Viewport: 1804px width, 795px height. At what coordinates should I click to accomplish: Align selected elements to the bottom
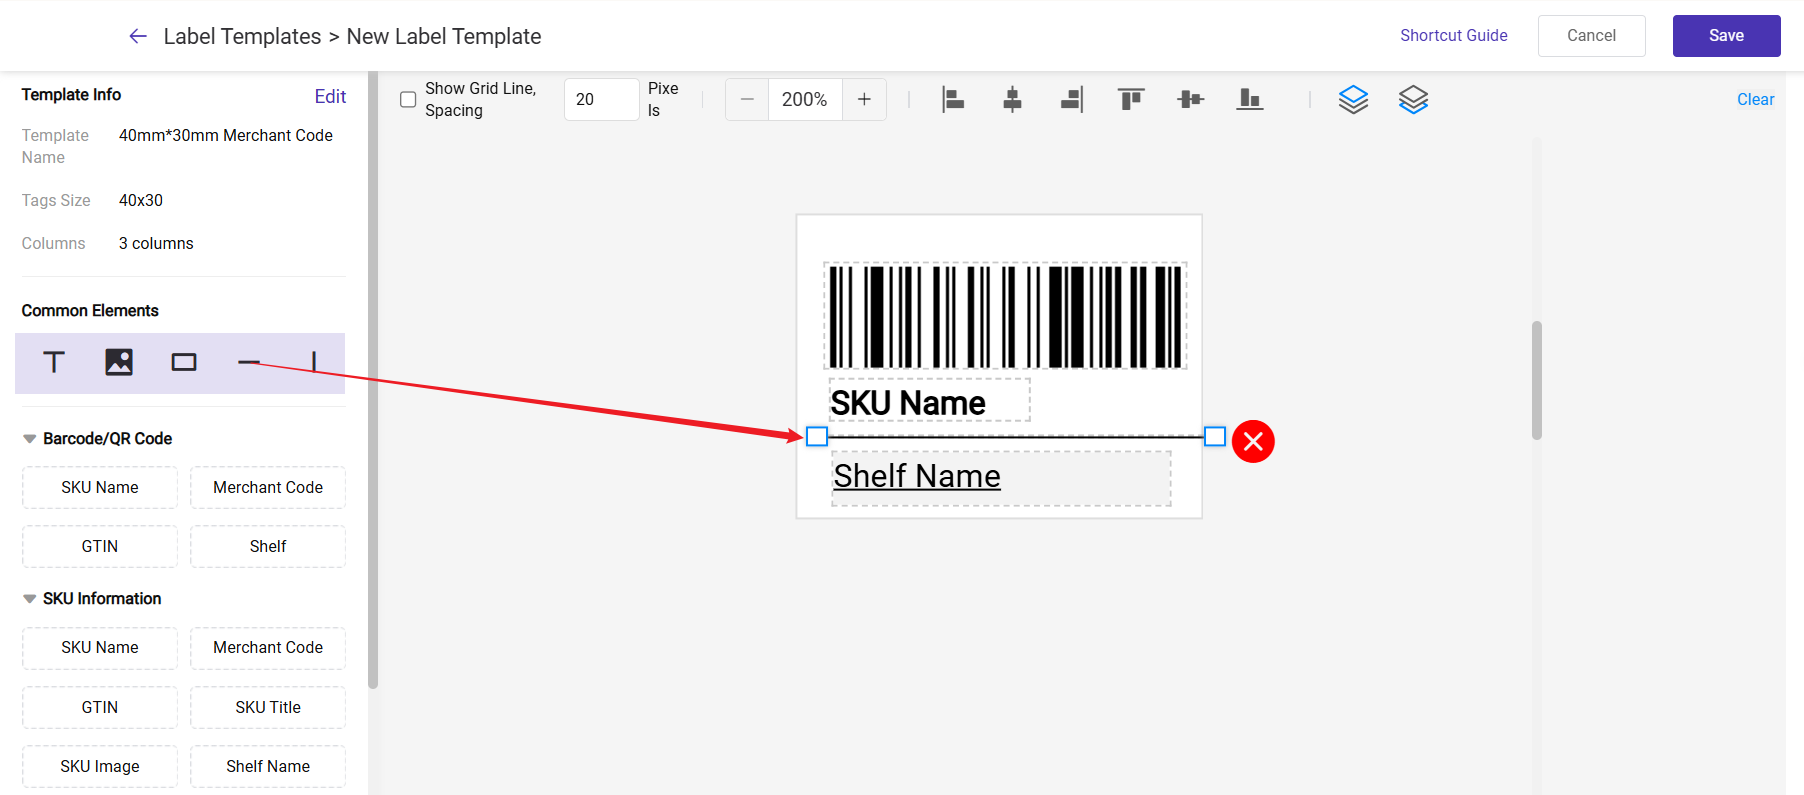(1250, 99)
